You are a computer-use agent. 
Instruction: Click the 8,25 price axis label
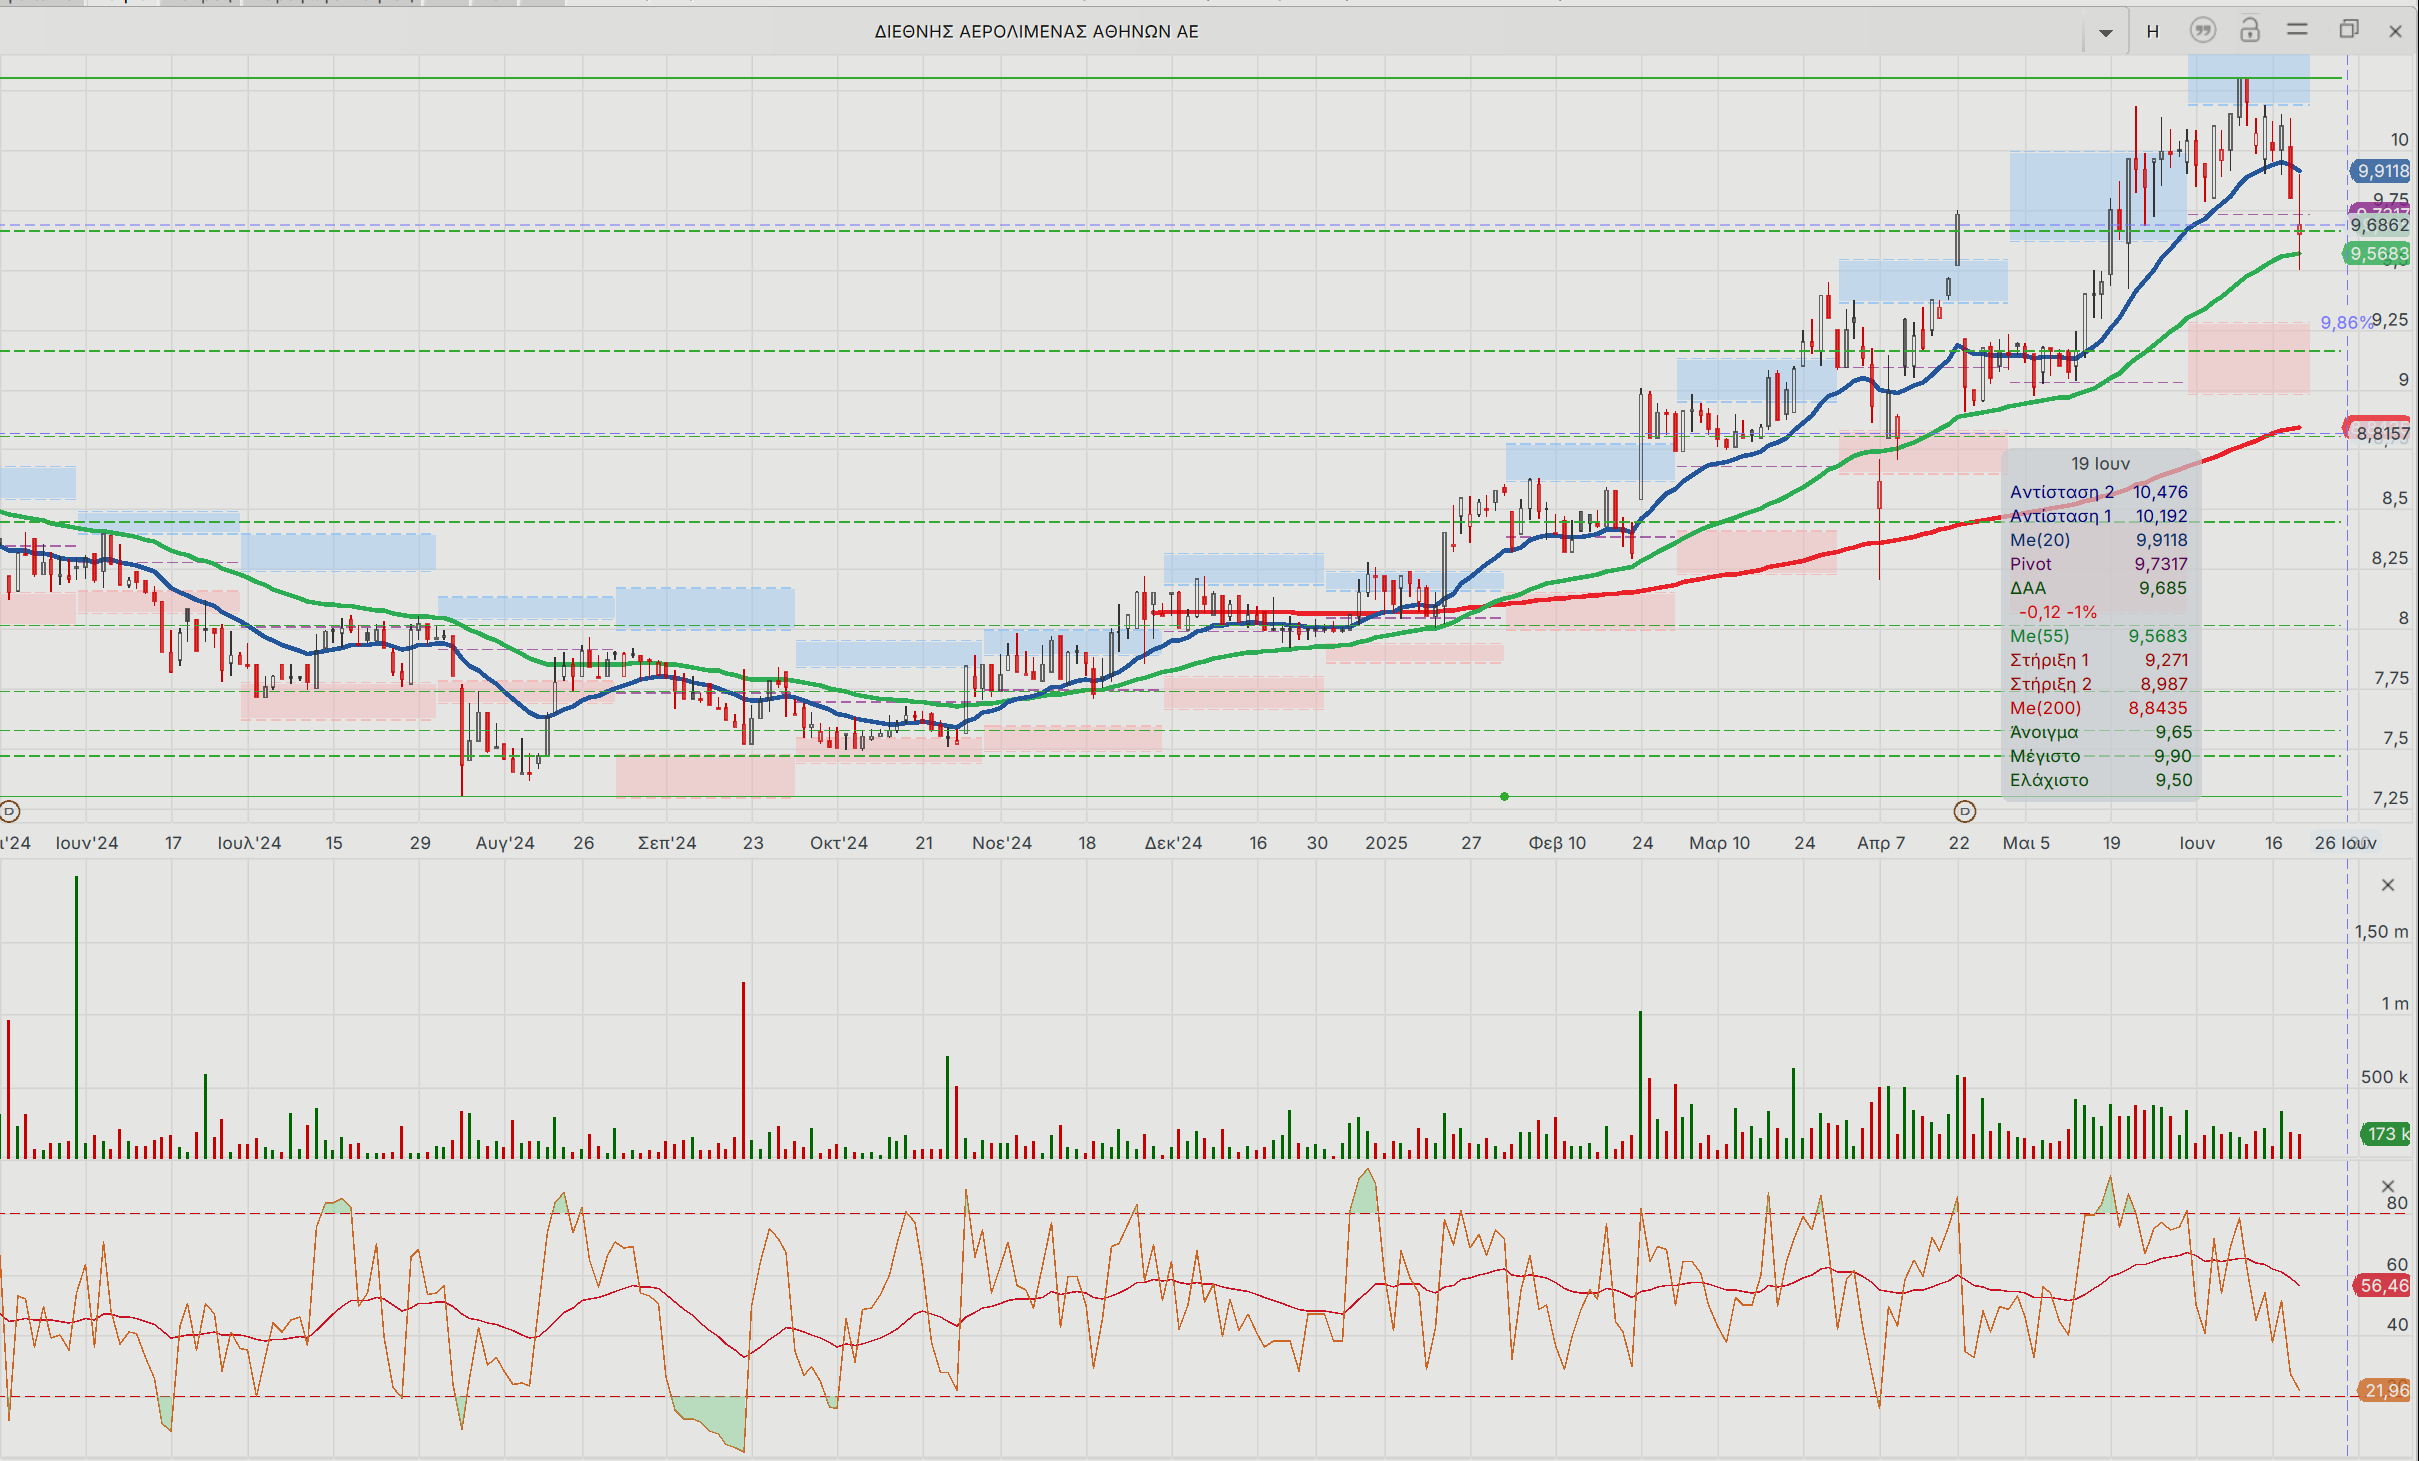pyautogui.click(x=2390, y=558)
